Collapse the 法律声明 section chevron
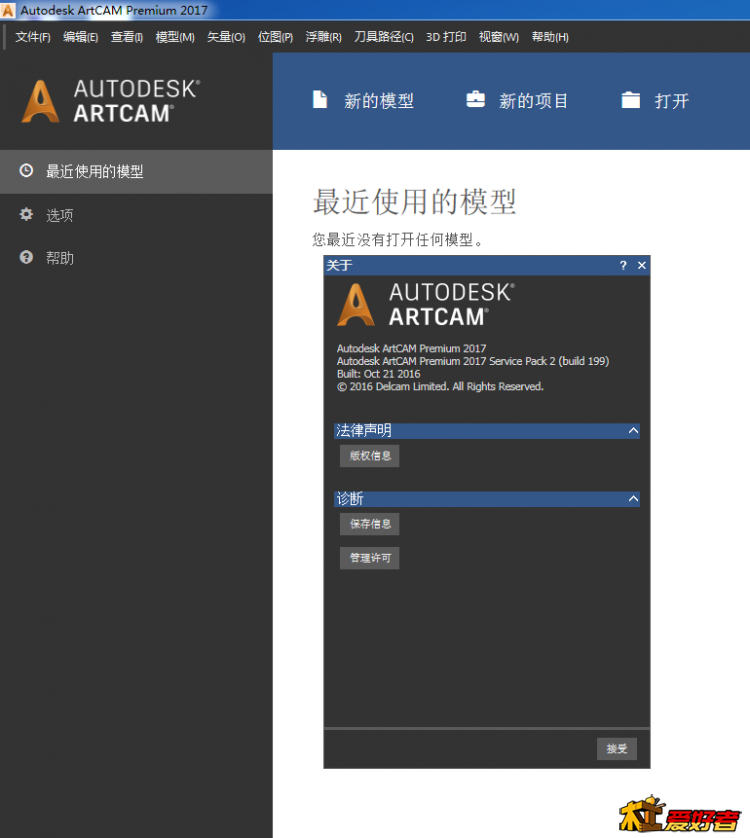750x838 pixels. (x=633, y=431)
